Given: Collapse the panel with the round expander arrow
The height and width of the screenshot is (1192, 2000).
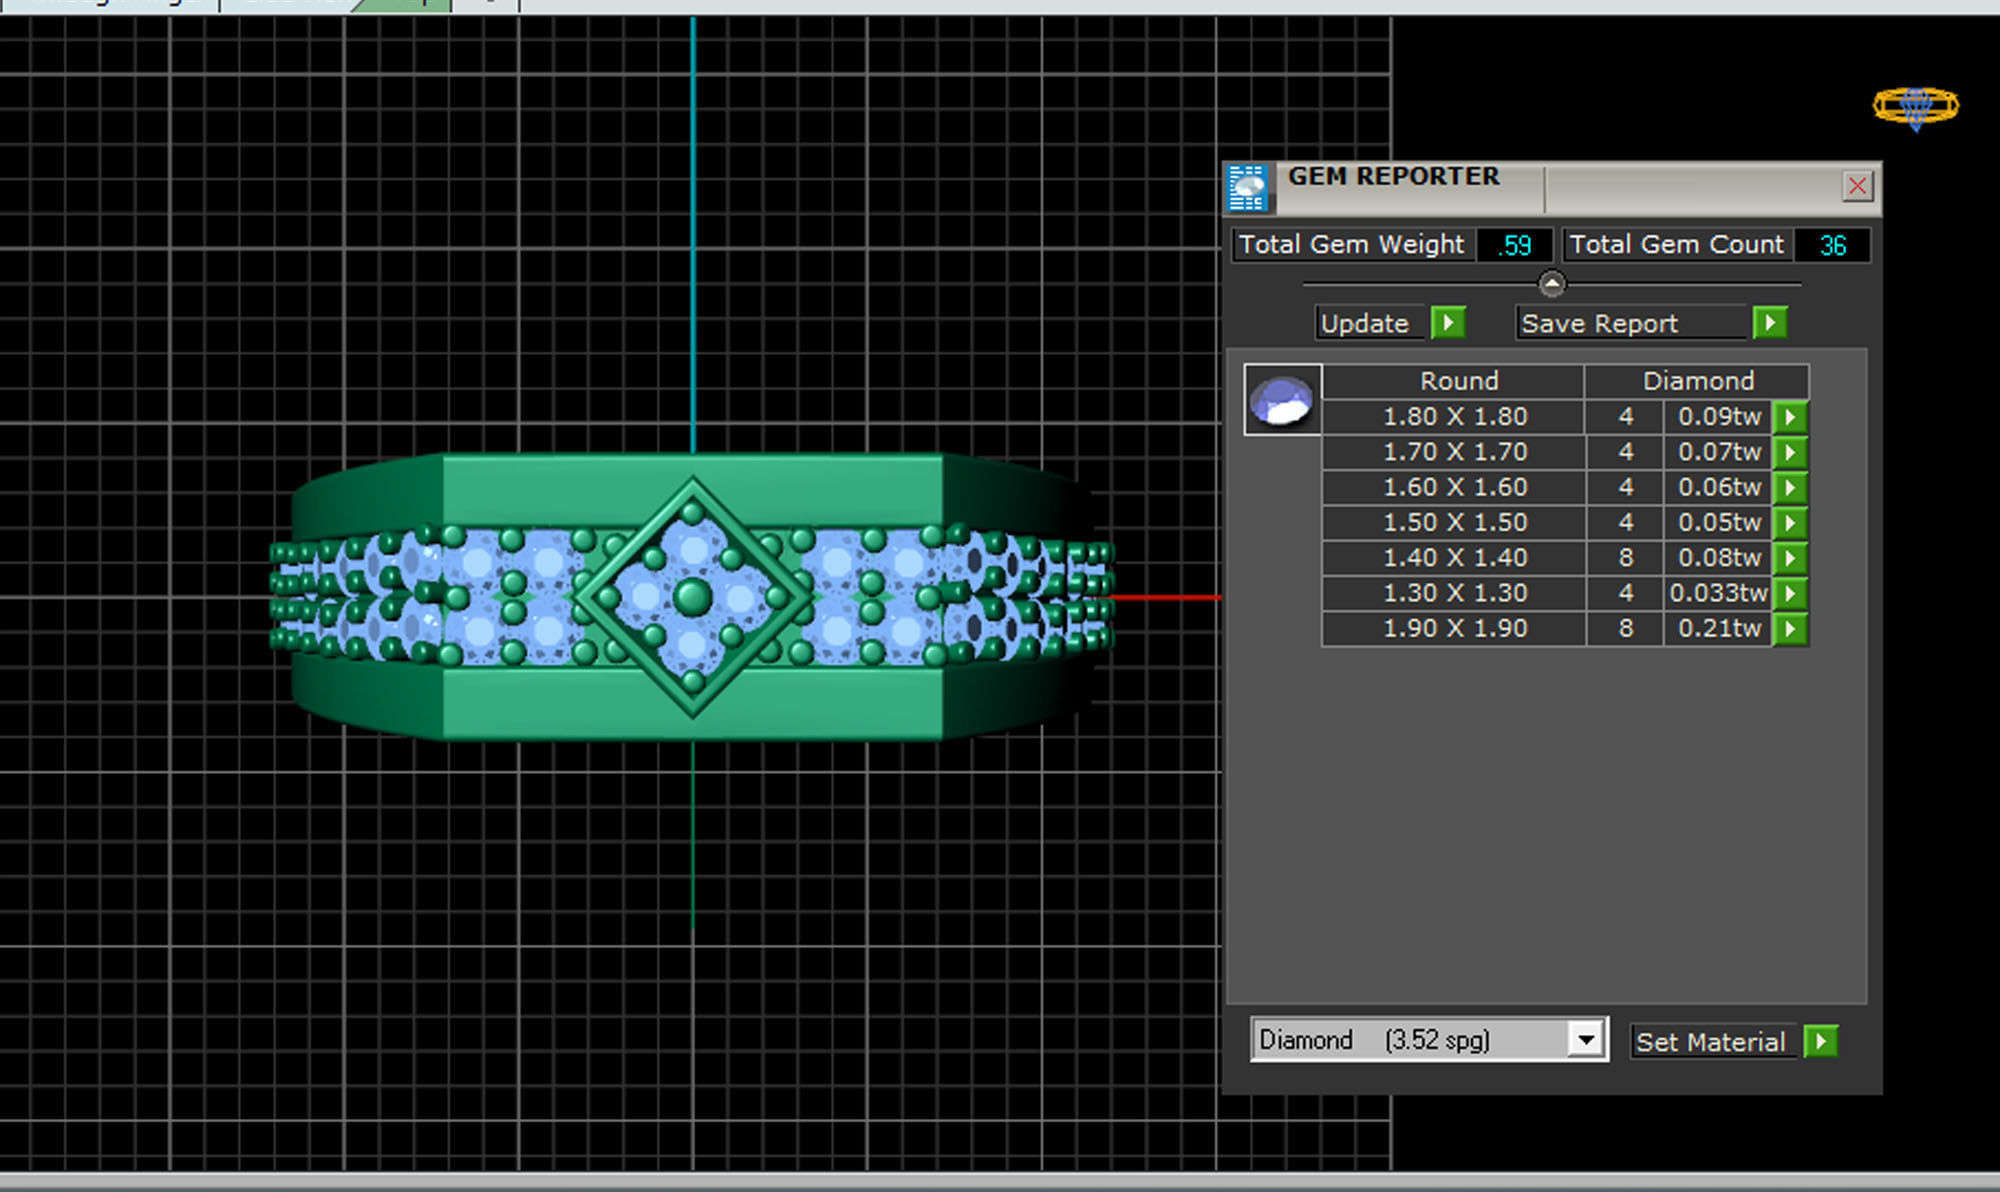Looking at the screenshot, I should [1551, 284].
